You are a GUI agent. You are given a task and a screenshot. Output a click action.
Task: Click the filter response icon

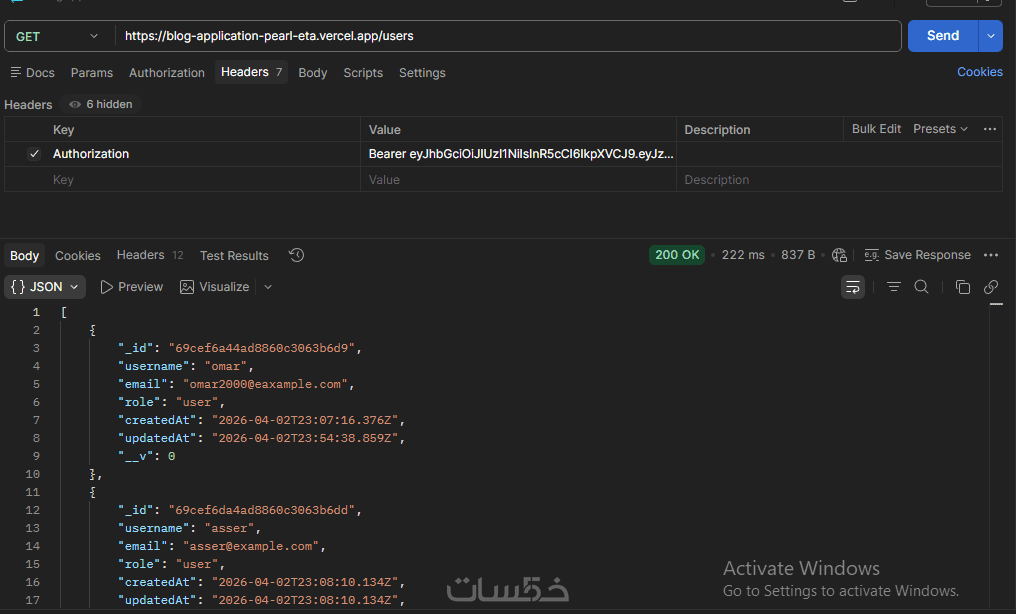coord(894,287)
